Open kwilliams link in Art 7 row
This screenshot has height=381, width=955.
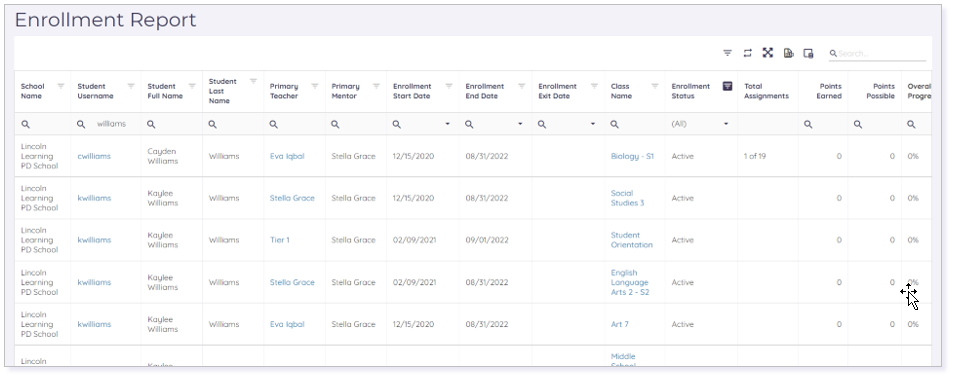(x=94, y=324)
